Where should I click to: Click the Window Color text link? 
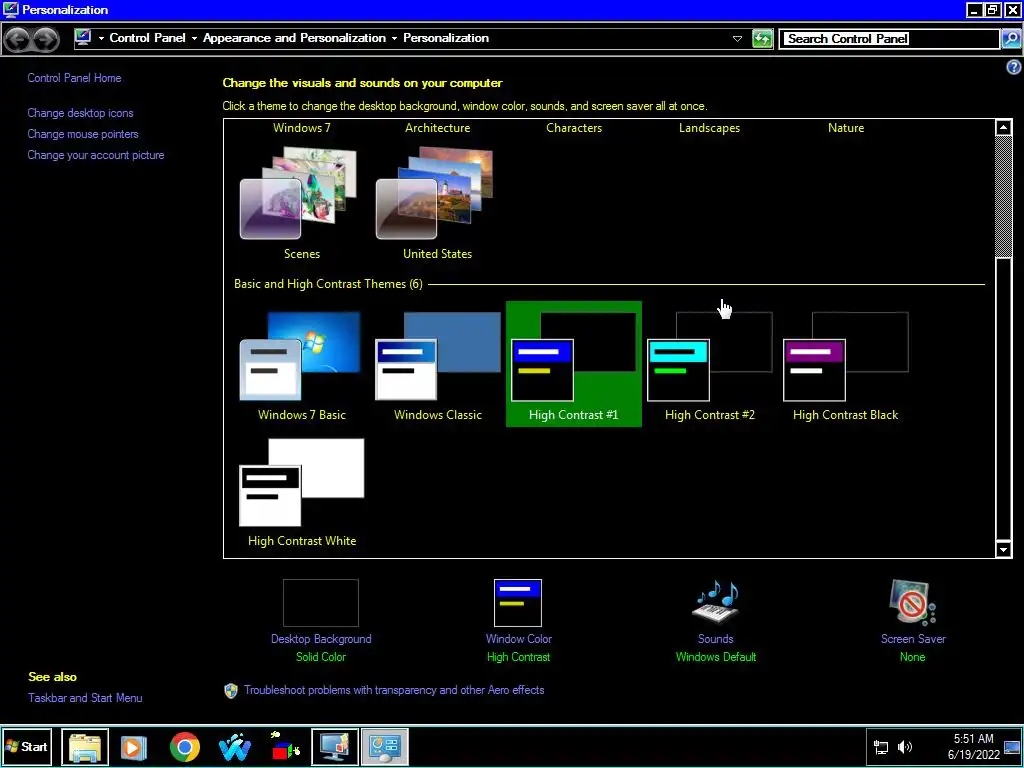click(519, 639)
